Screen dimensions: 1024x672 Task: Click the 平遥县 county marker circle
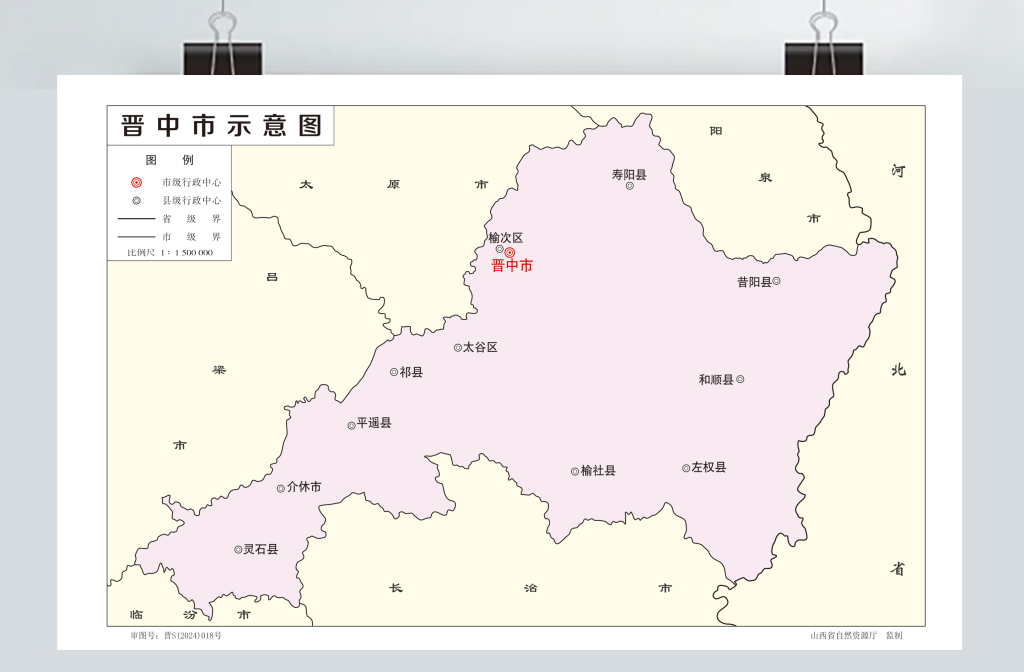tap(351, 425)
